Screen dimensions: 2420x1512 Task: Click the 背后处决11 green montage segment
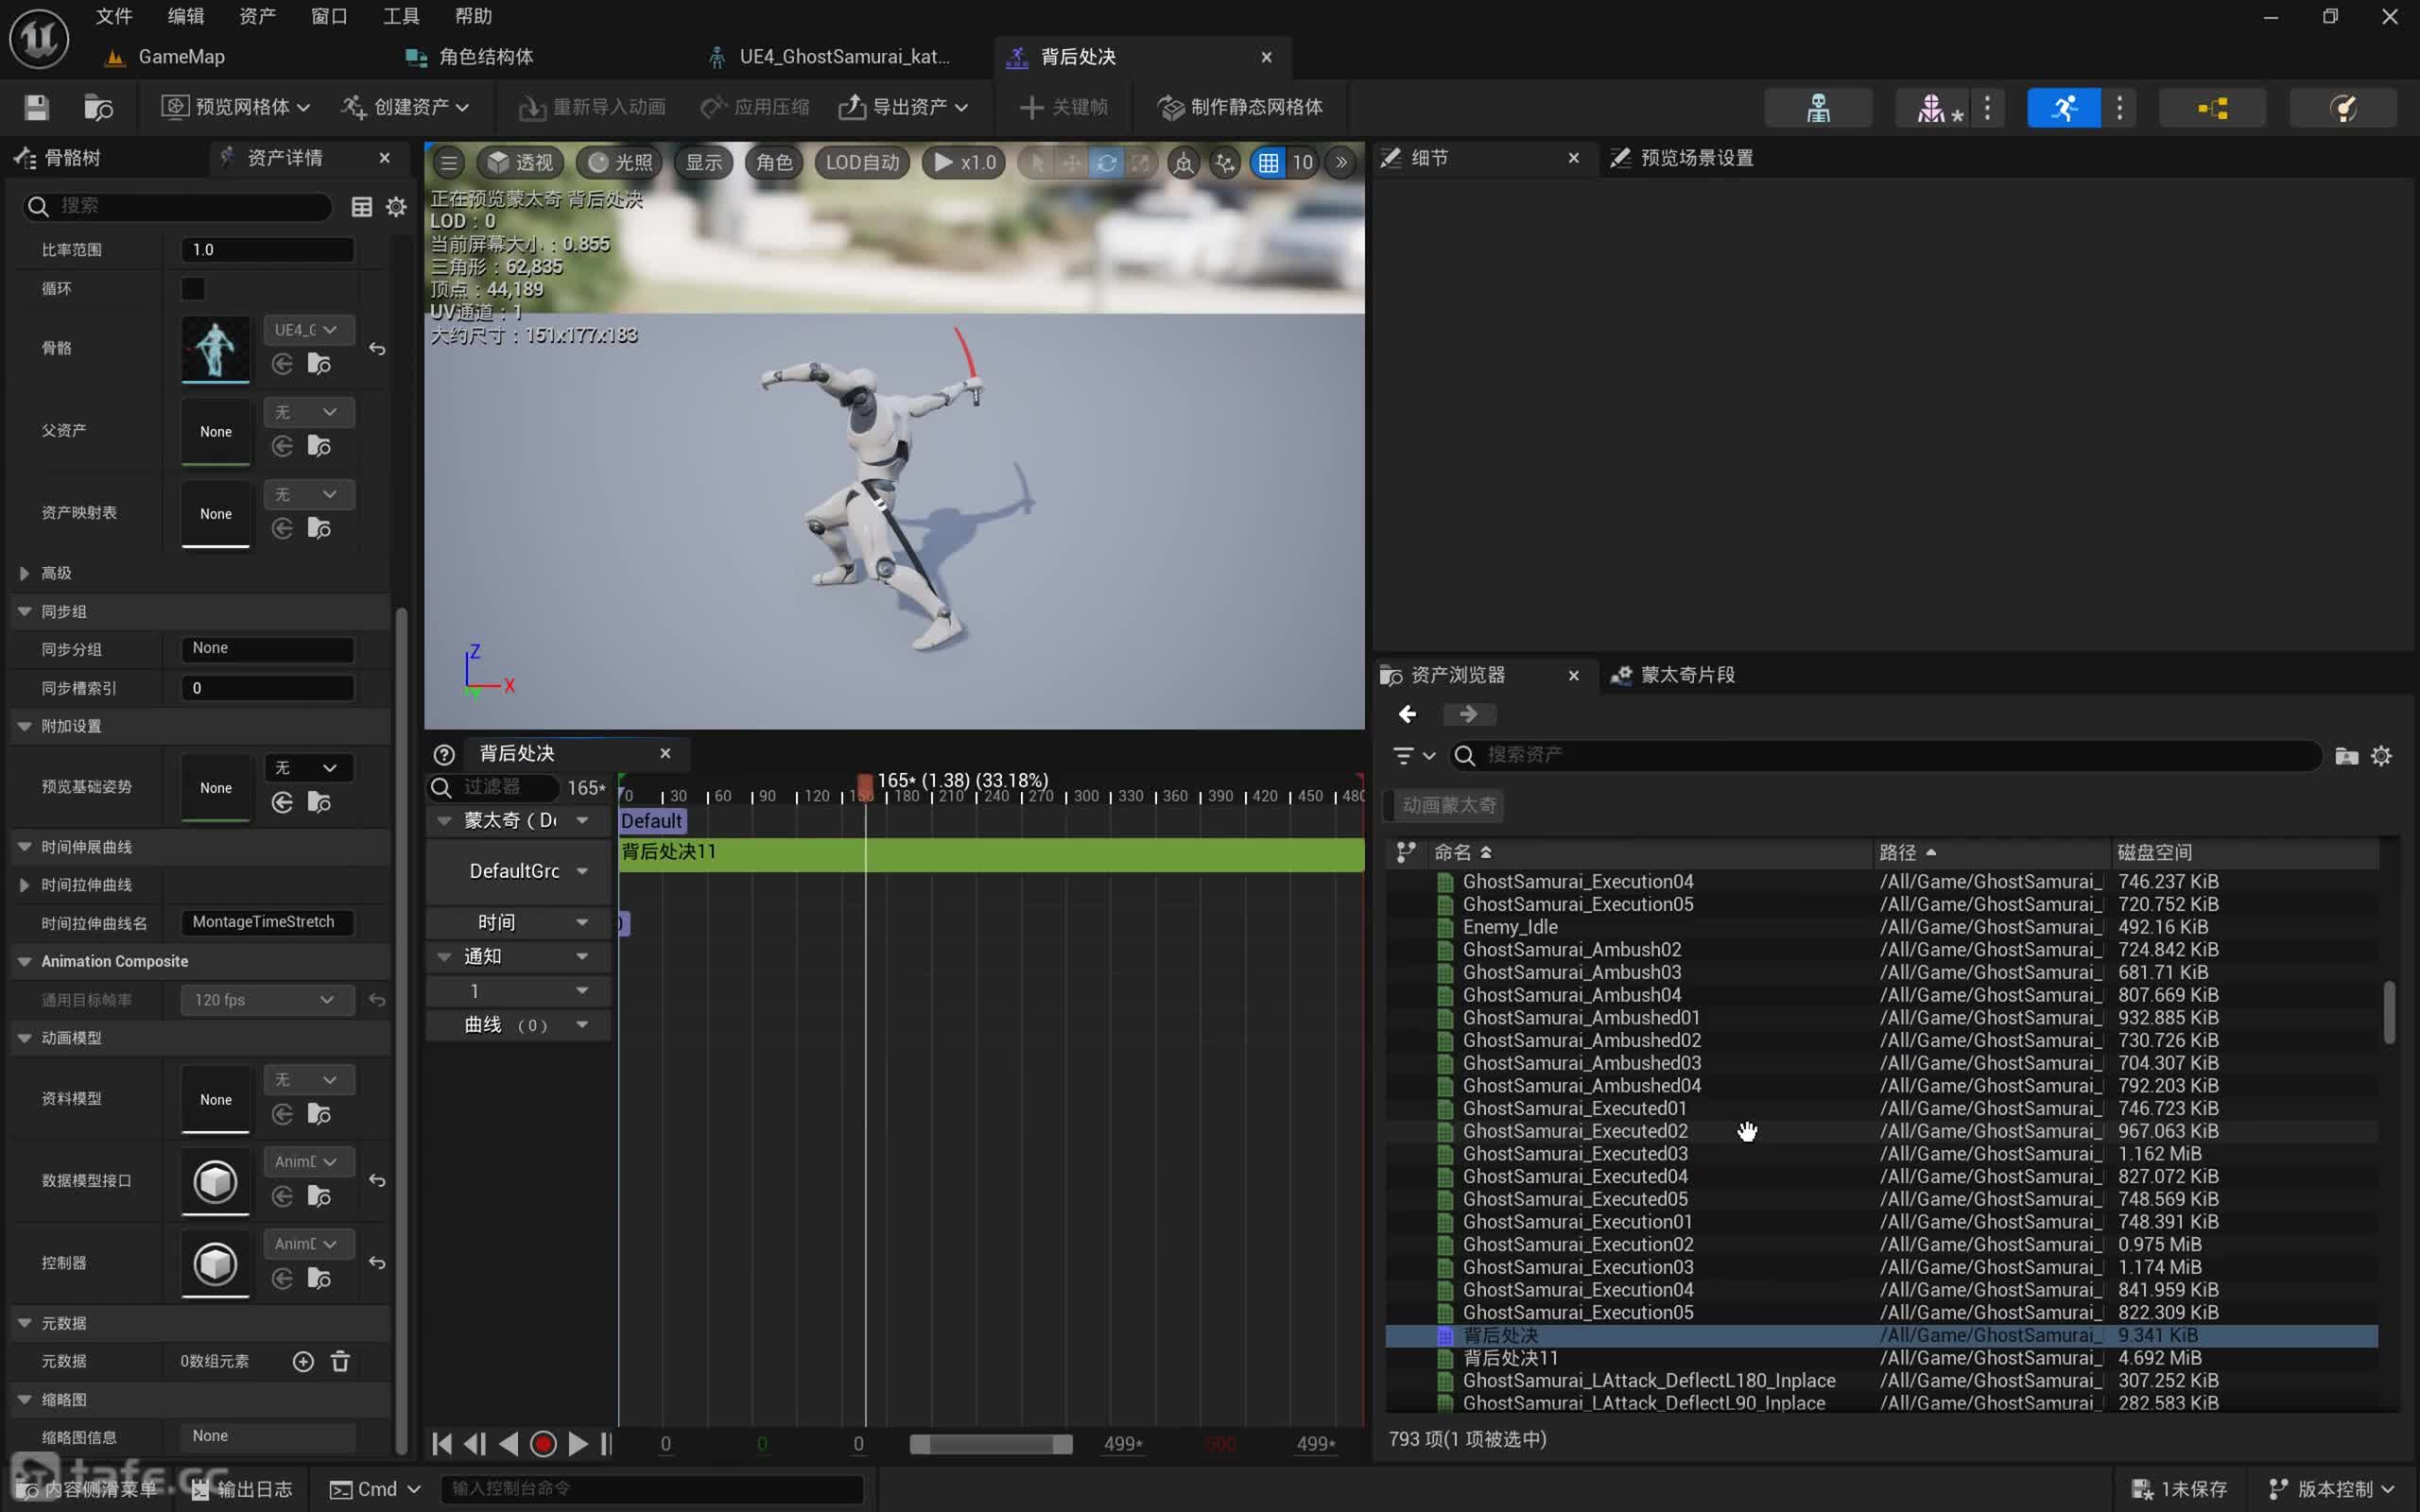[x=991, y=854]
